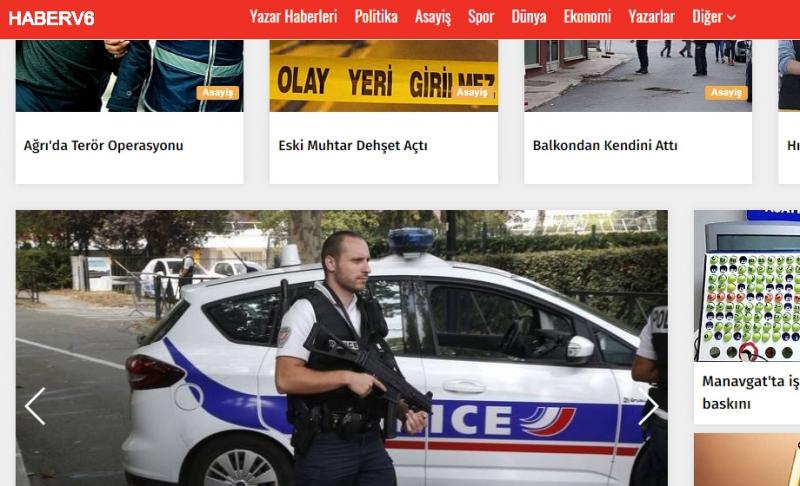800x486 pixels.
Task: Click the French police car slider image
Action: pyautogui.click(x=341, y=348)
